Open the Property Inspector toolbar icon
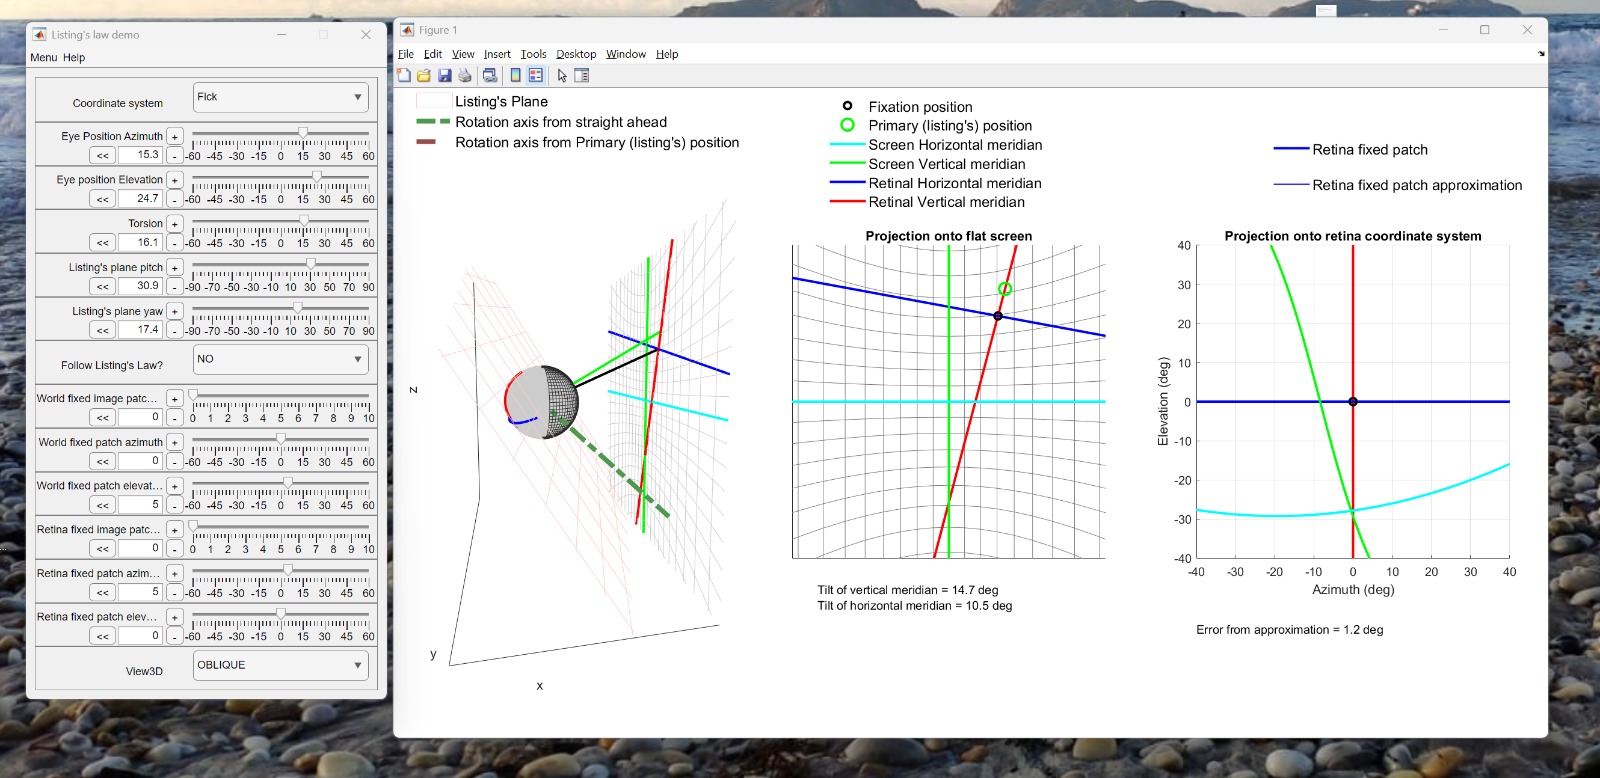Image resolution: width=1600 pixels, height=778 pixels. (582, 76)
